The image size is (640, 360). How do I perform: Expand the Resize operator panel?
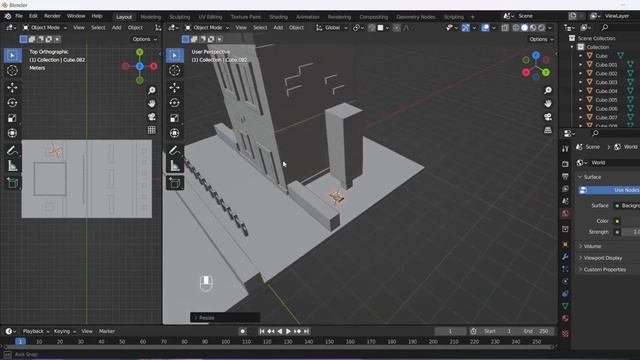click(225, 318)
